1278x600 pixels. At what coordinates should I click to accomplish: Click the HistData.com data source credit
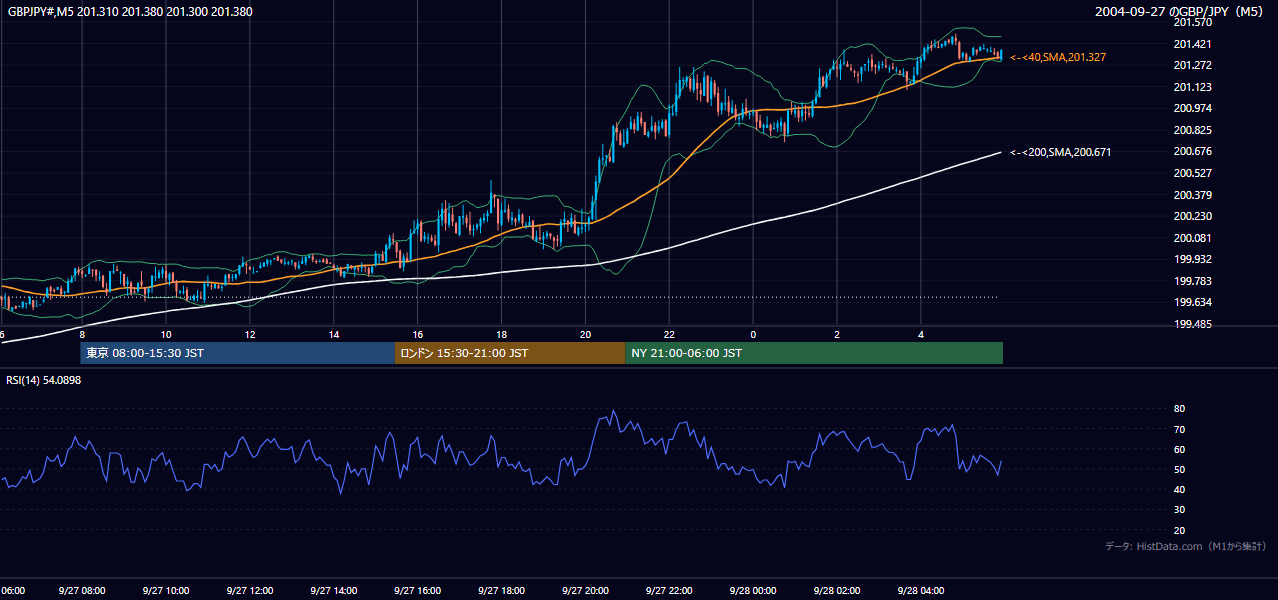pos(1186,546)
